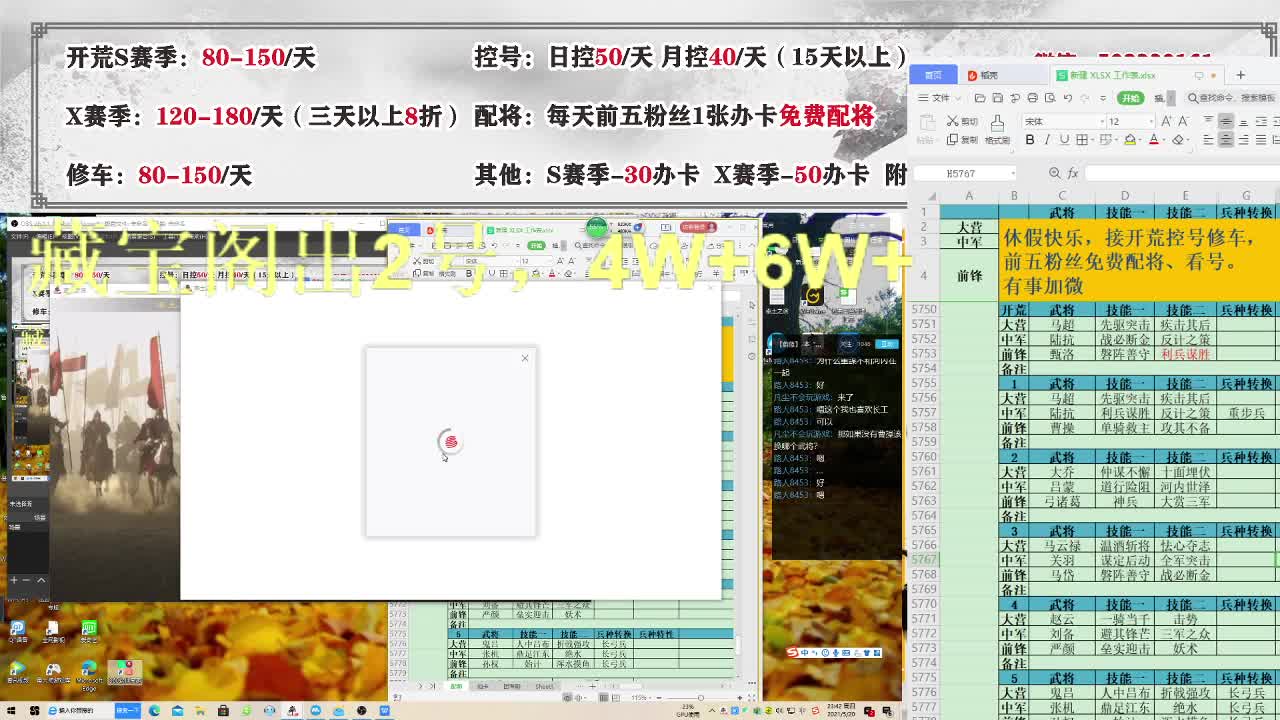Click the 搜索一下 taskbar search button
The image size is (1280, 720).
[x=130, y=712]
